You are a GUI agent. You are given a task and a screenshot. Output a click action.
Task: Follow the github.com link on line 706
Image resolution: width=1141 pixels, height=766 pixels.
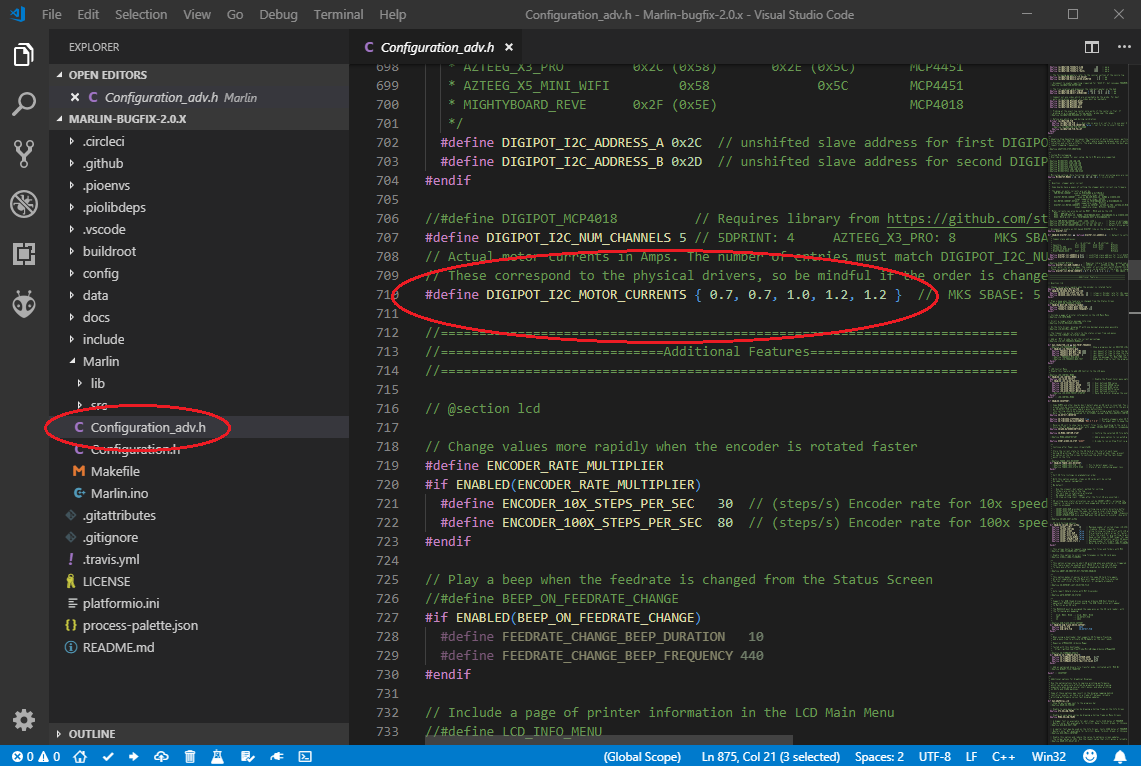(966, 218)
